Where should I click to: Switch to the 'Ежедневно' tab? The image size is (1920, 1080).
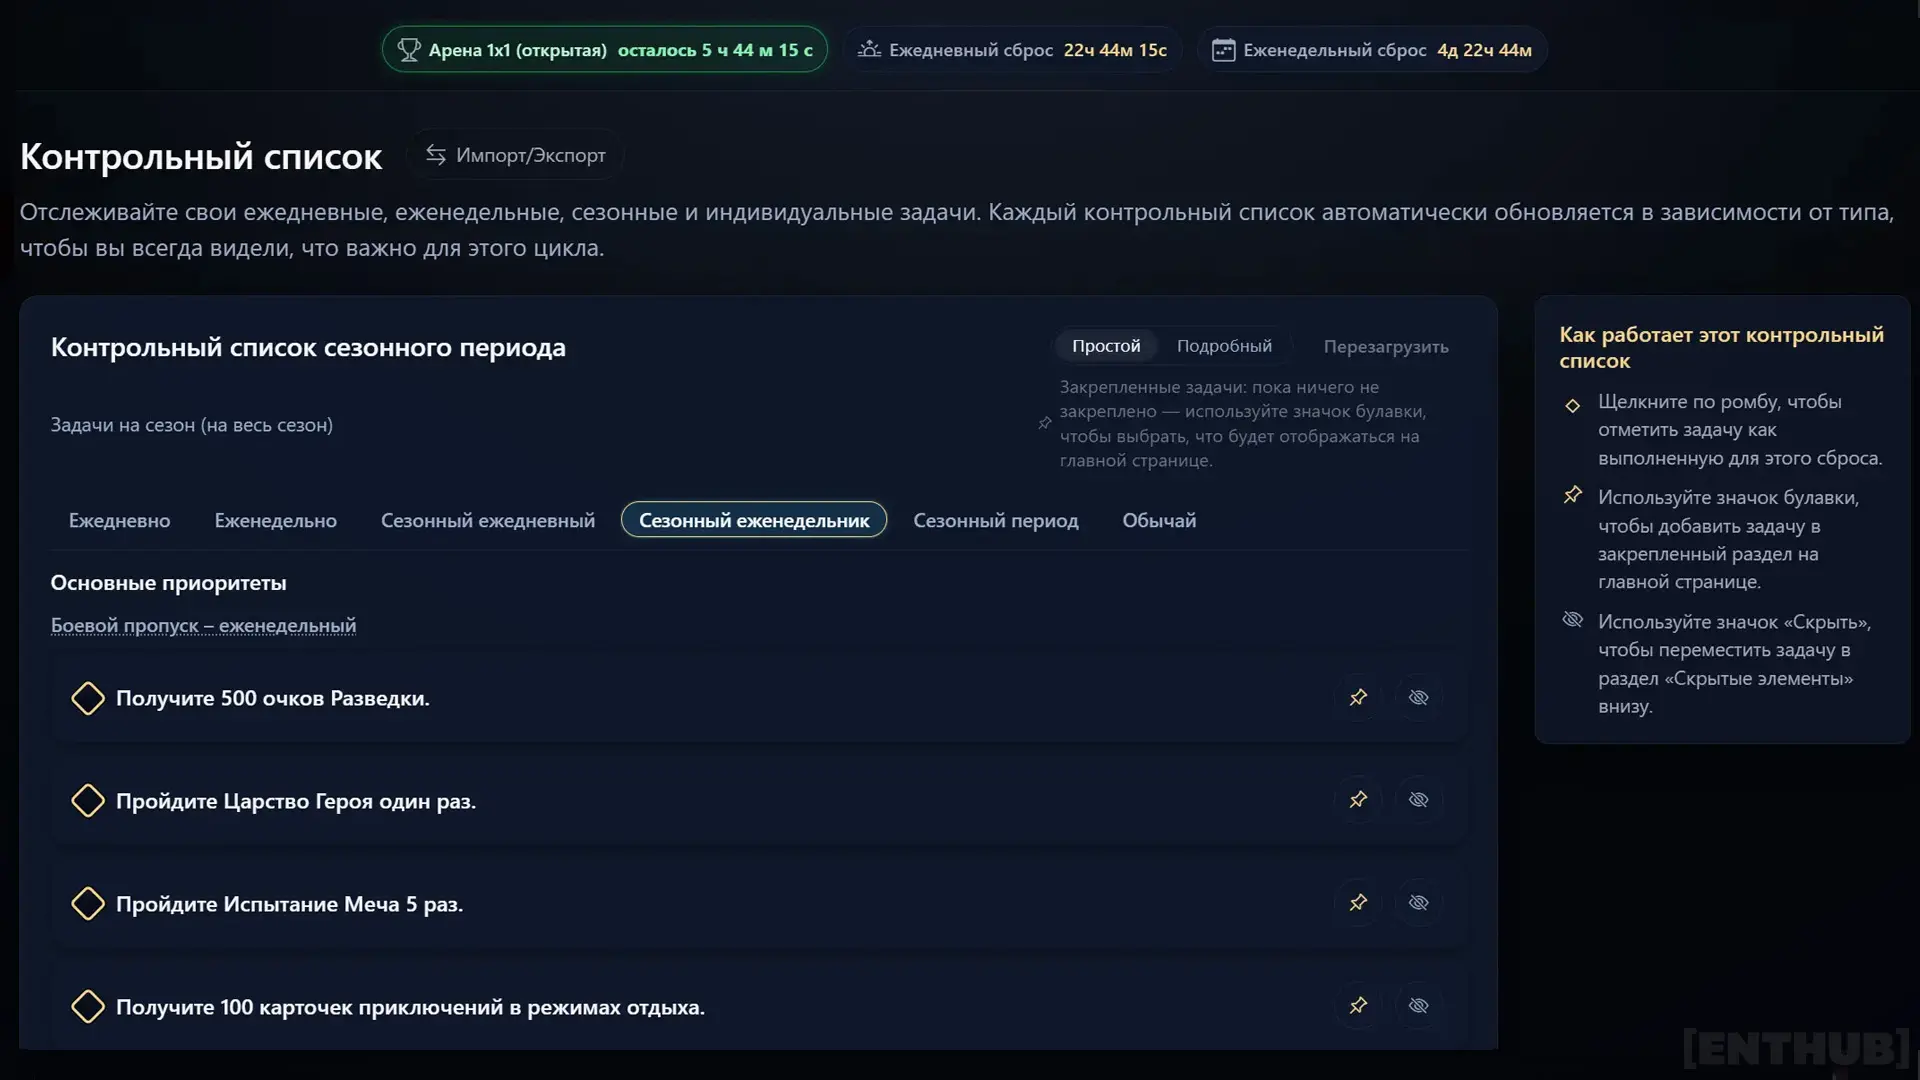(x=119, y=520)
